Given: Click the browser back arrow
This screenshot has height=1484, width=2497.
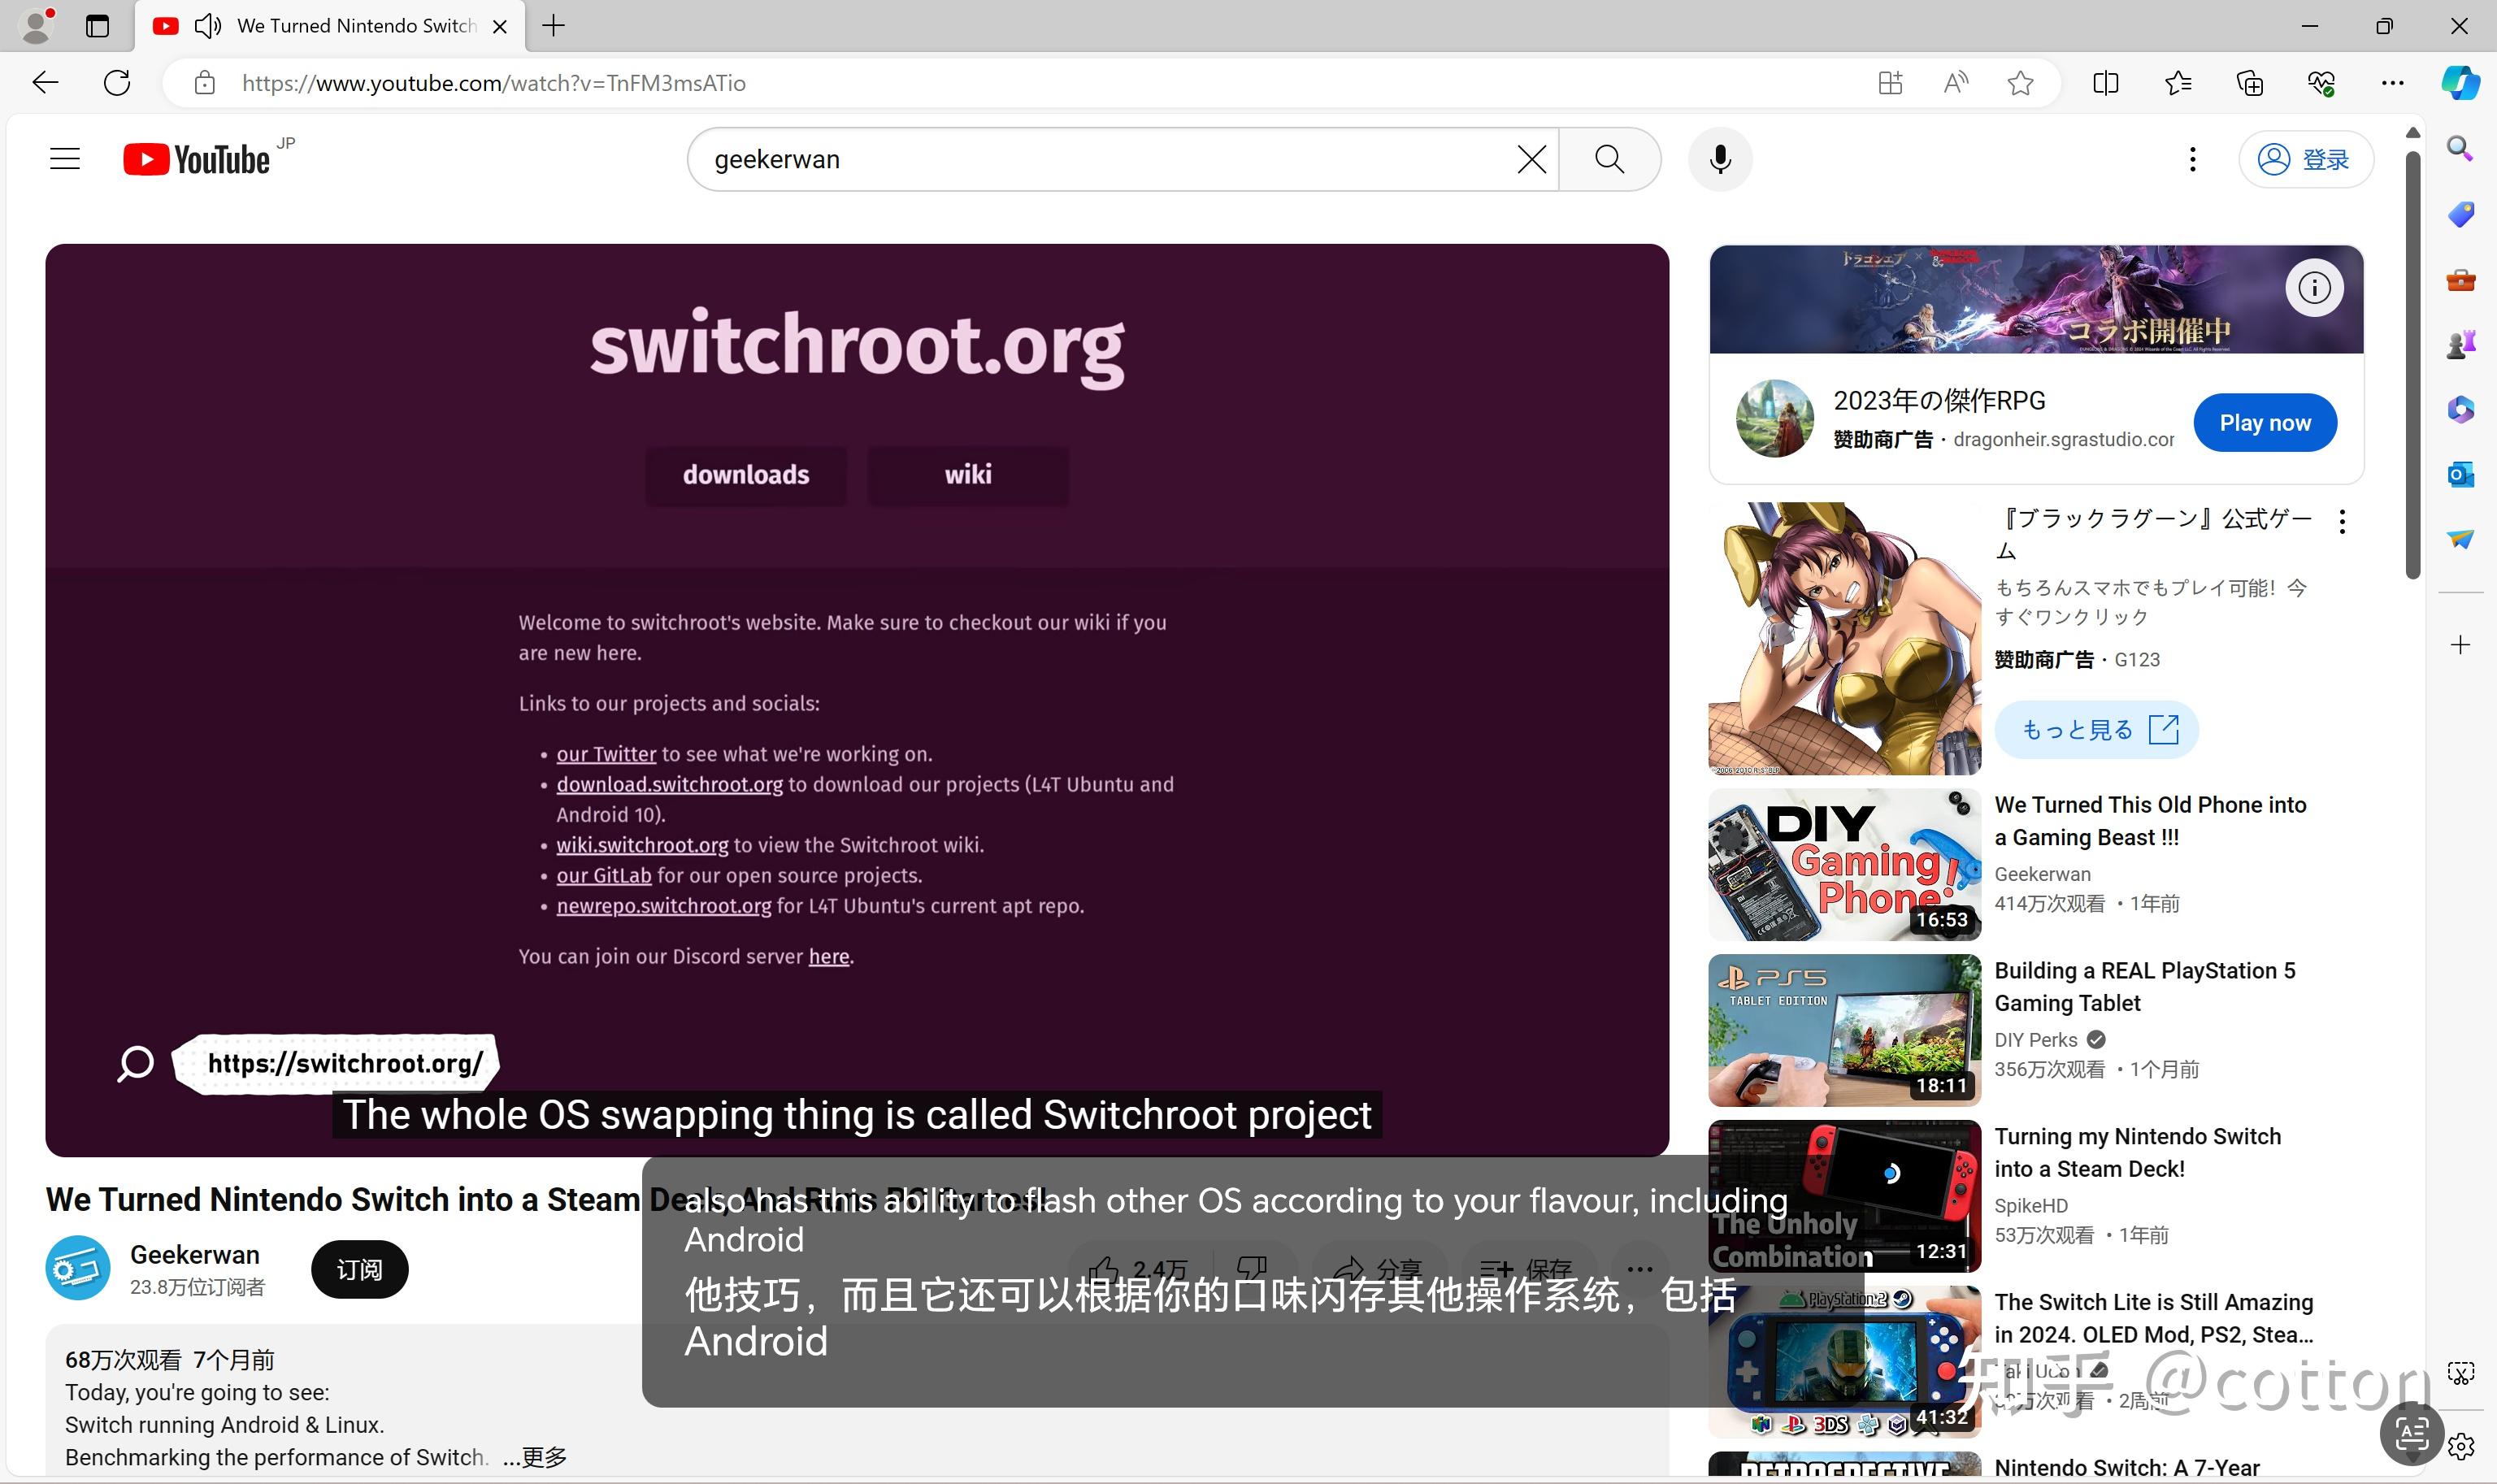Looking at the screenshot, I should click(45, 83).
